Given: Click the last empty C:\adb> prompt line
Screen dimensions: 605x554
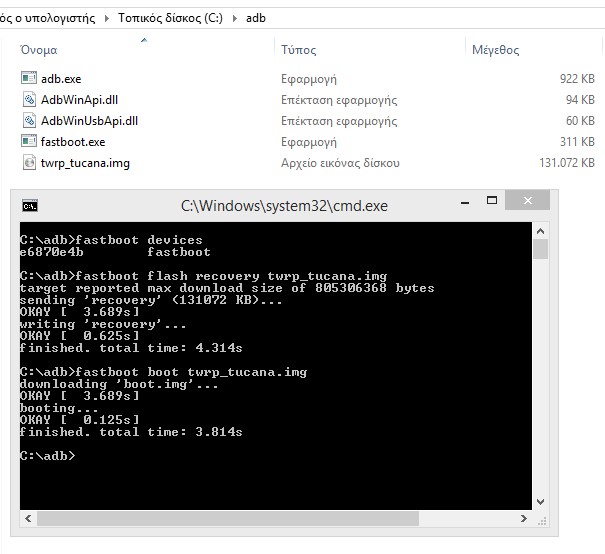Looking at the screenshot, I should [x=48, y=456].
